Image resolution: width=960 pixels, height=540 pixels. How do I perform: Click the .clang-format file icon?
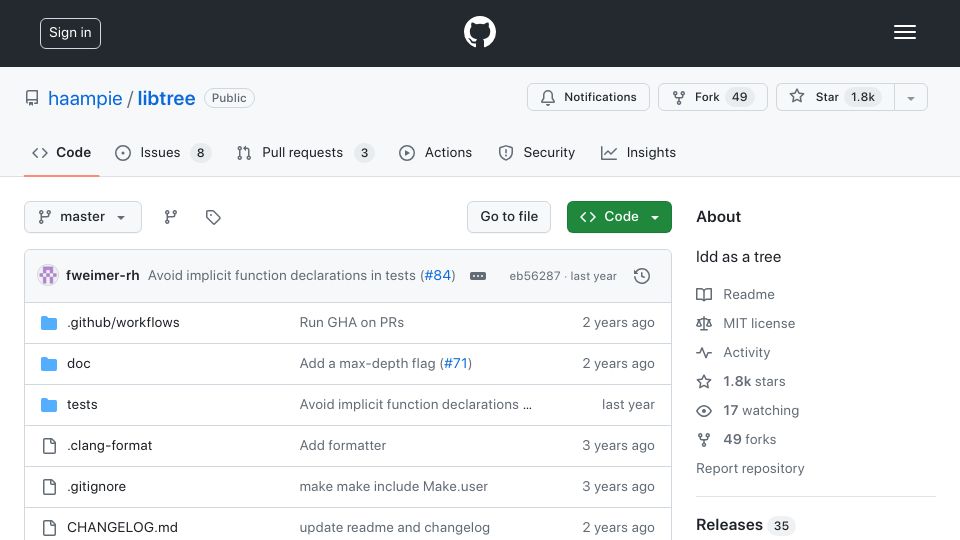click(49, 446)
